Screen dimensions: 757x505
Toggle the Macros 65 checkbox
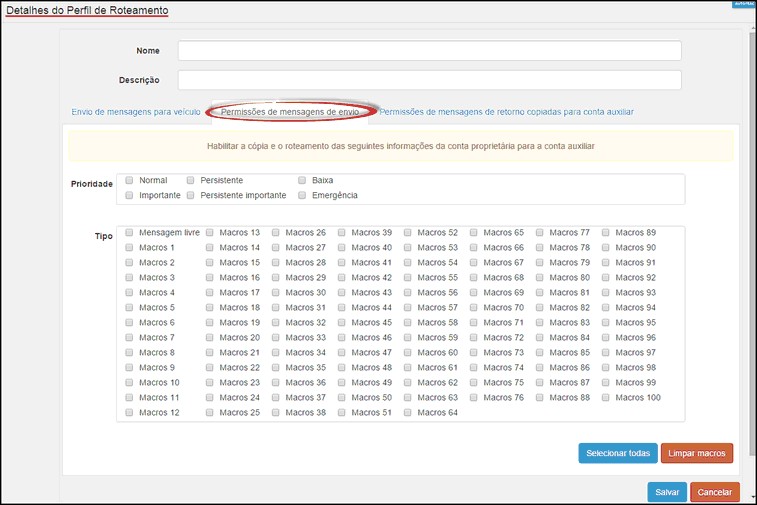pos(473,232)
